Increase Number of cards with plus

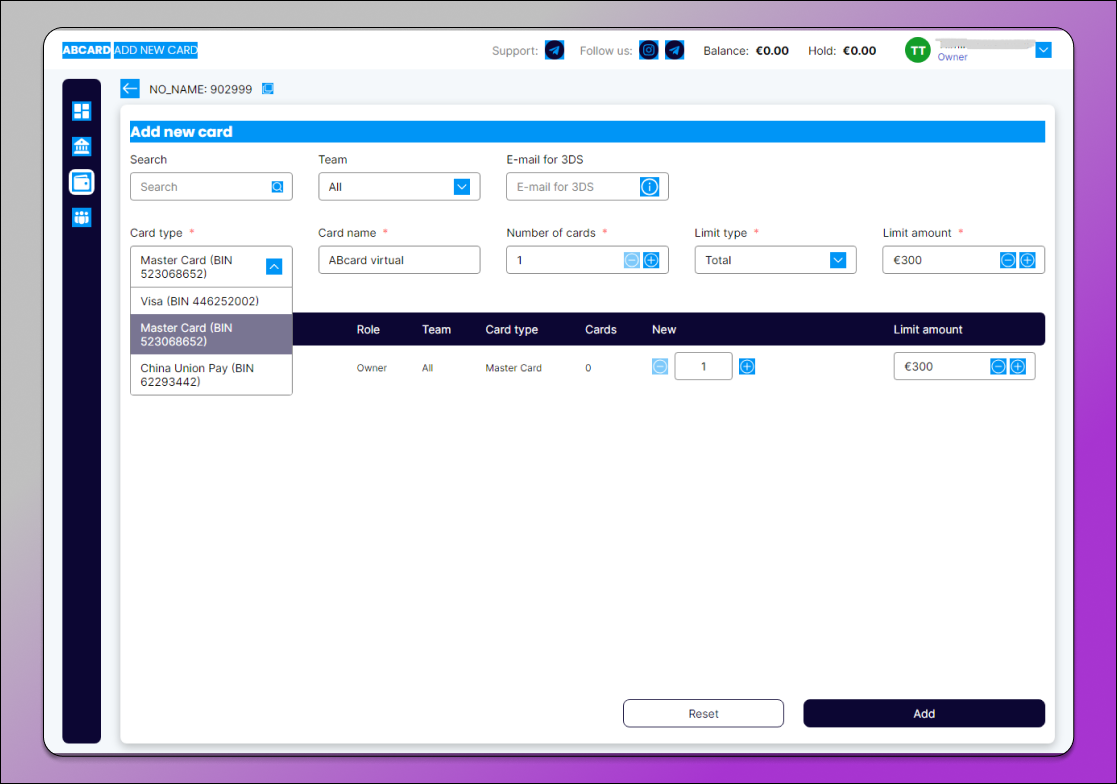(x=651, y=260)
